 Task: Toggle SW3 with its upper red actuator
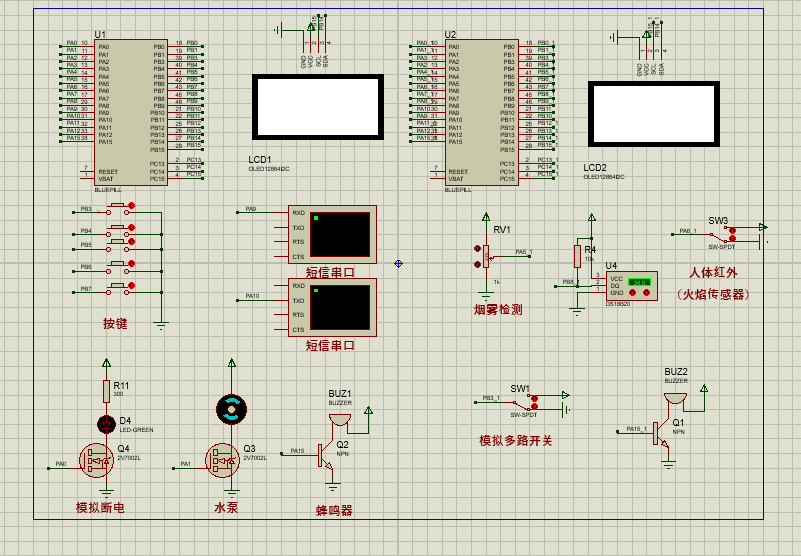pos(733,230)
